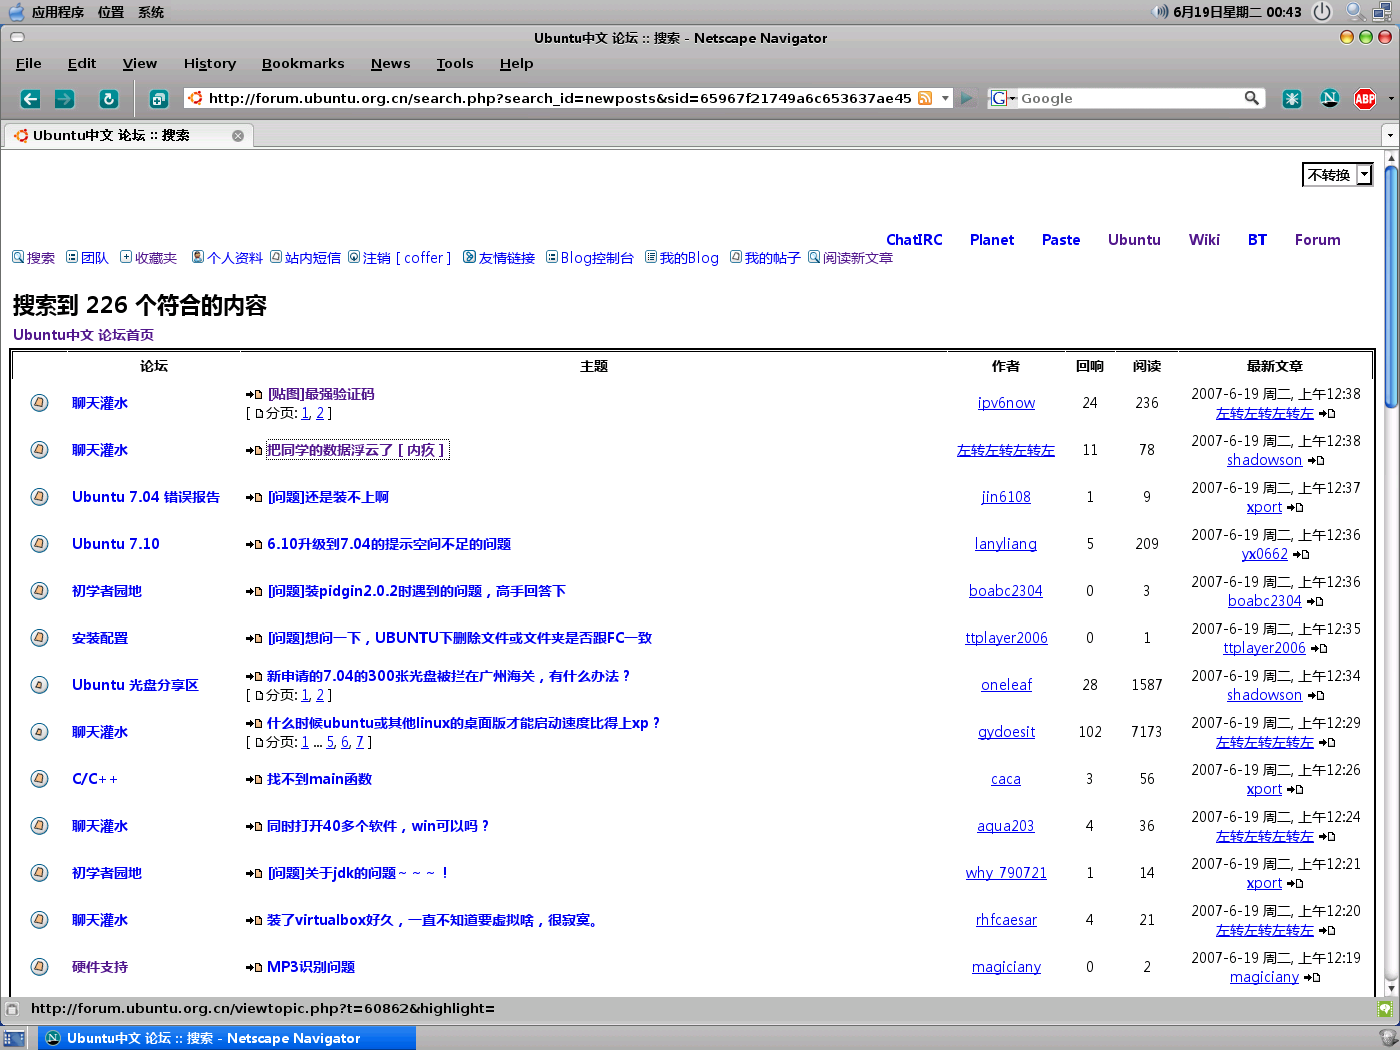Open the Paste link
Screen dimensions: 1400x1050
1061,240
